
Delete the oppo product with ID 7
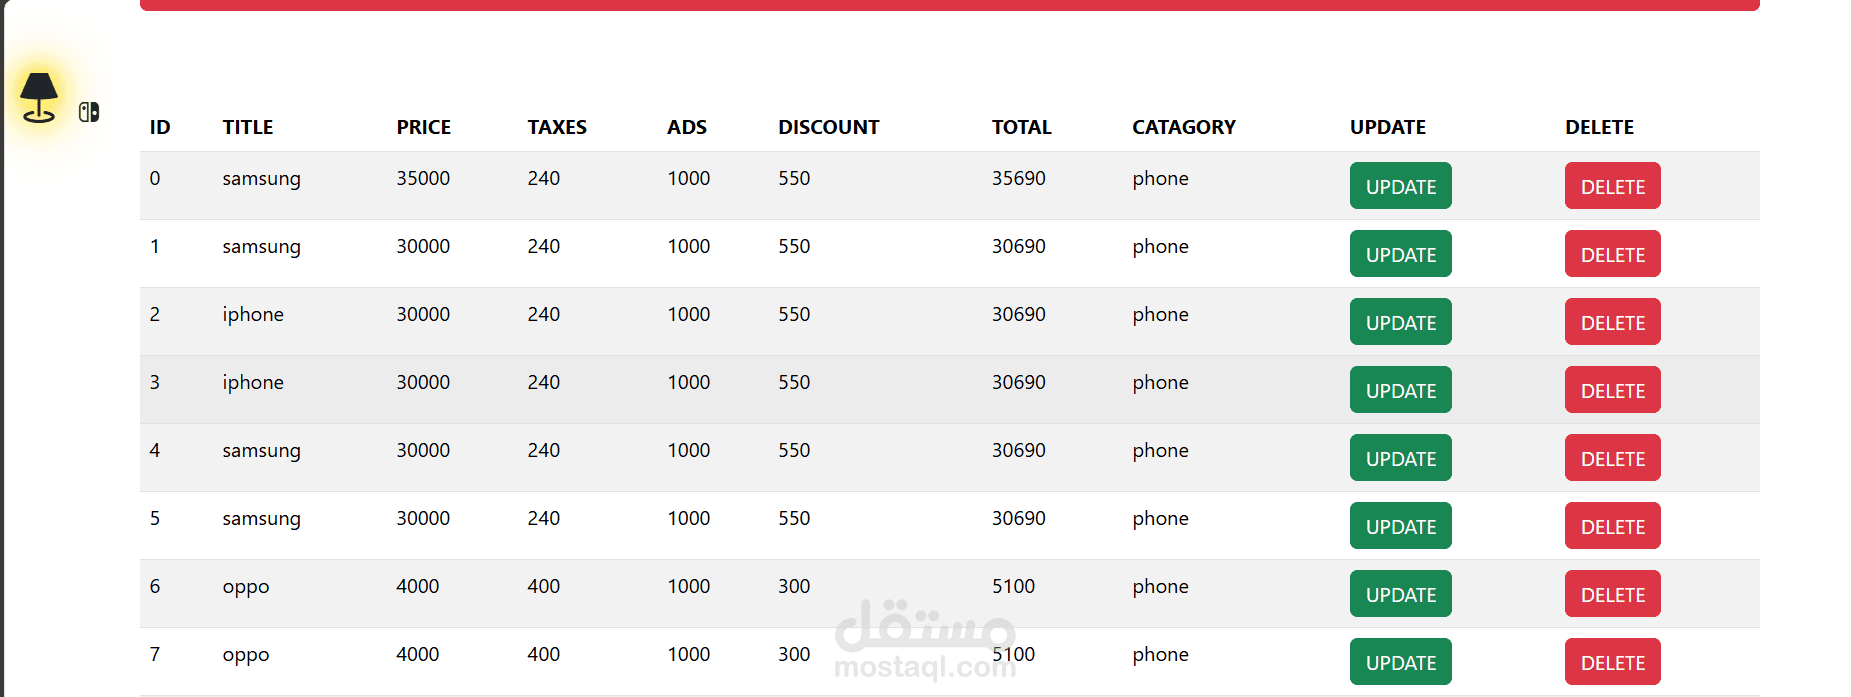(x=1612, y=662)
